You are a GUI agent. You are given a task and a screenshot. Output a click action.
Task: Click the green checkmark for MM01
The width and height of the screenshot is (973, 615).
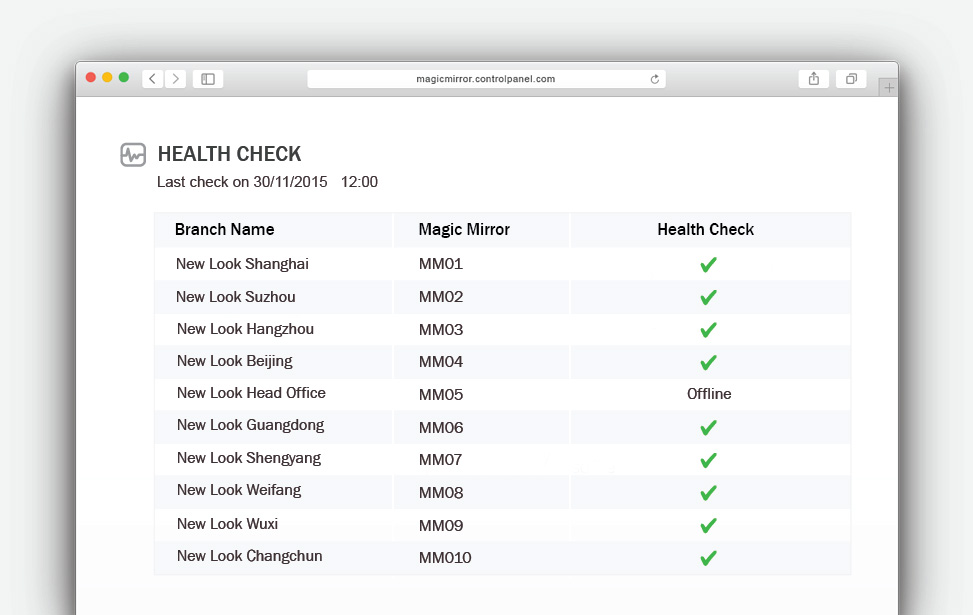[709, 264]
